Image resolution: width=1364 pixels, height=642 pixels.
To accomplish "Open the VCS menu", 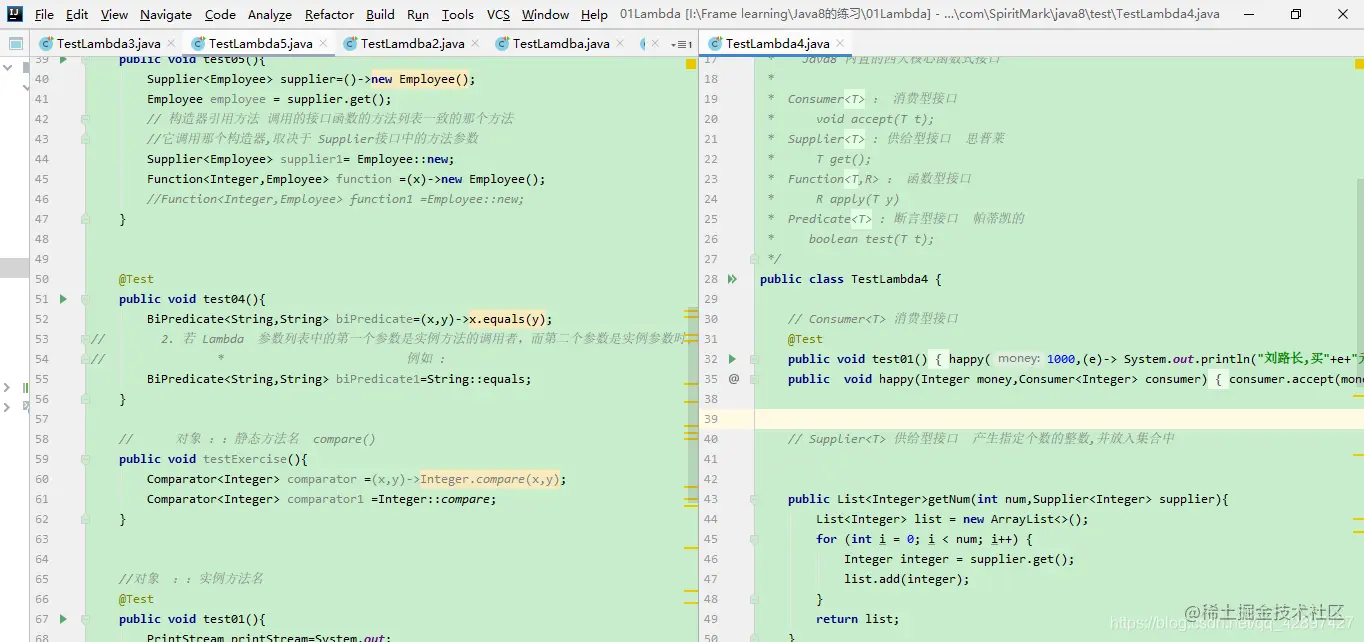I will coord(498,14).
